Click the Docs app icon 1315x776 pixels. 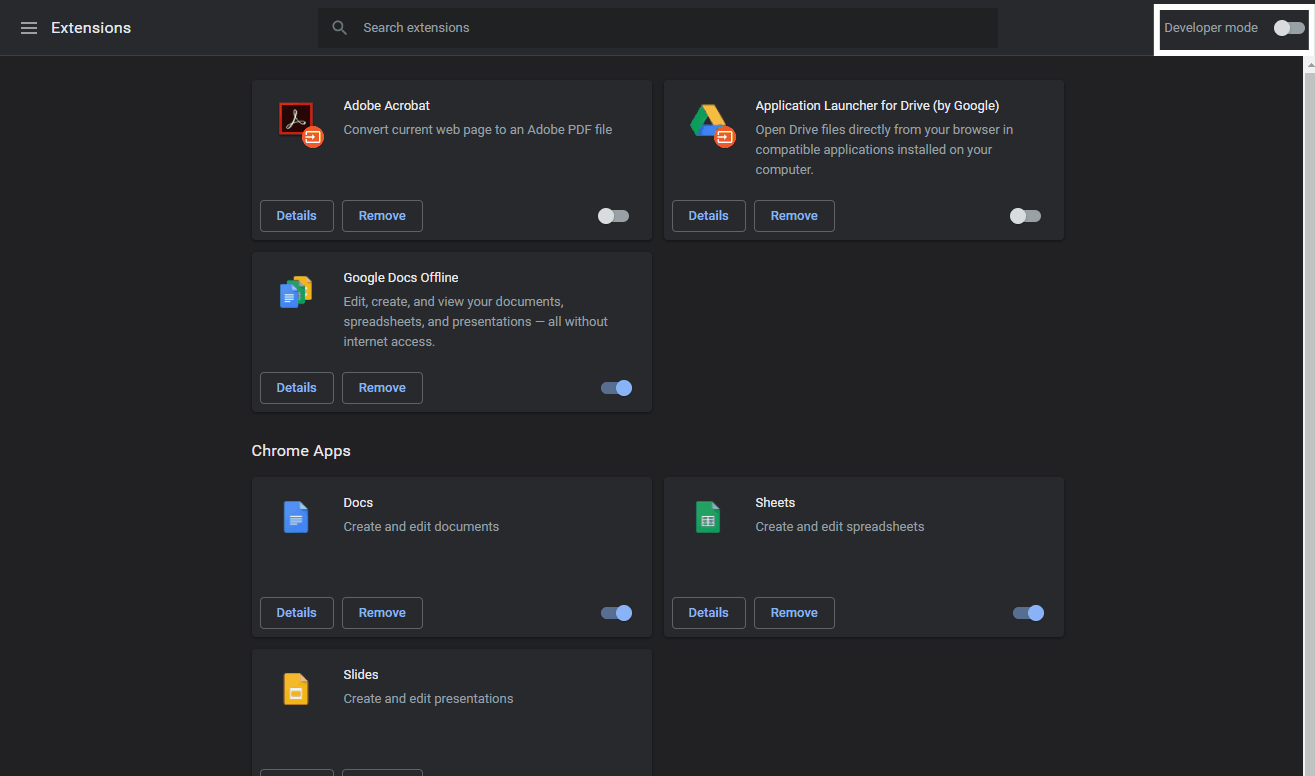[296, 517]
